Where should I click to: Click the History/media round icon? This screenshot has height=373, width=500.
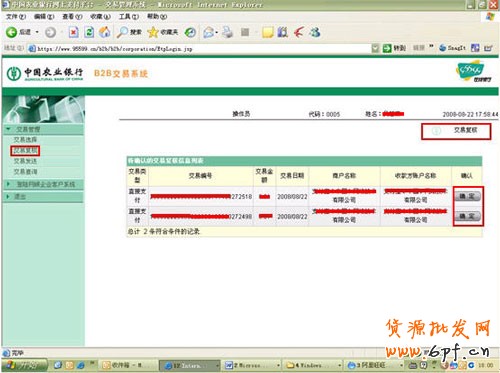[190, 32]
